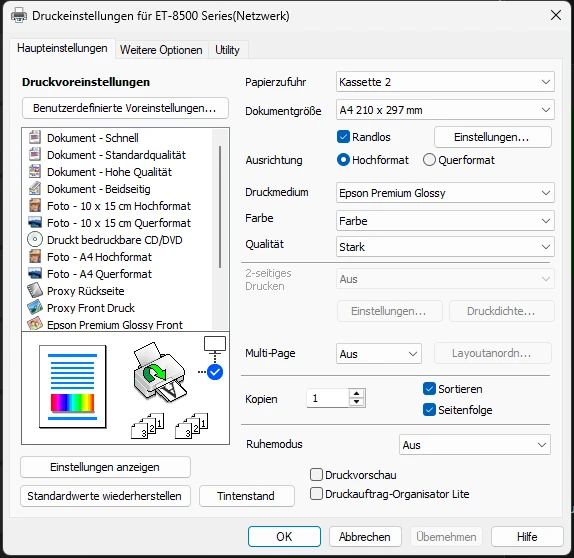This screenshot has height=558, width=574.
Task: Click the Foto - A4 Hochformat icon
Action: 35,257
